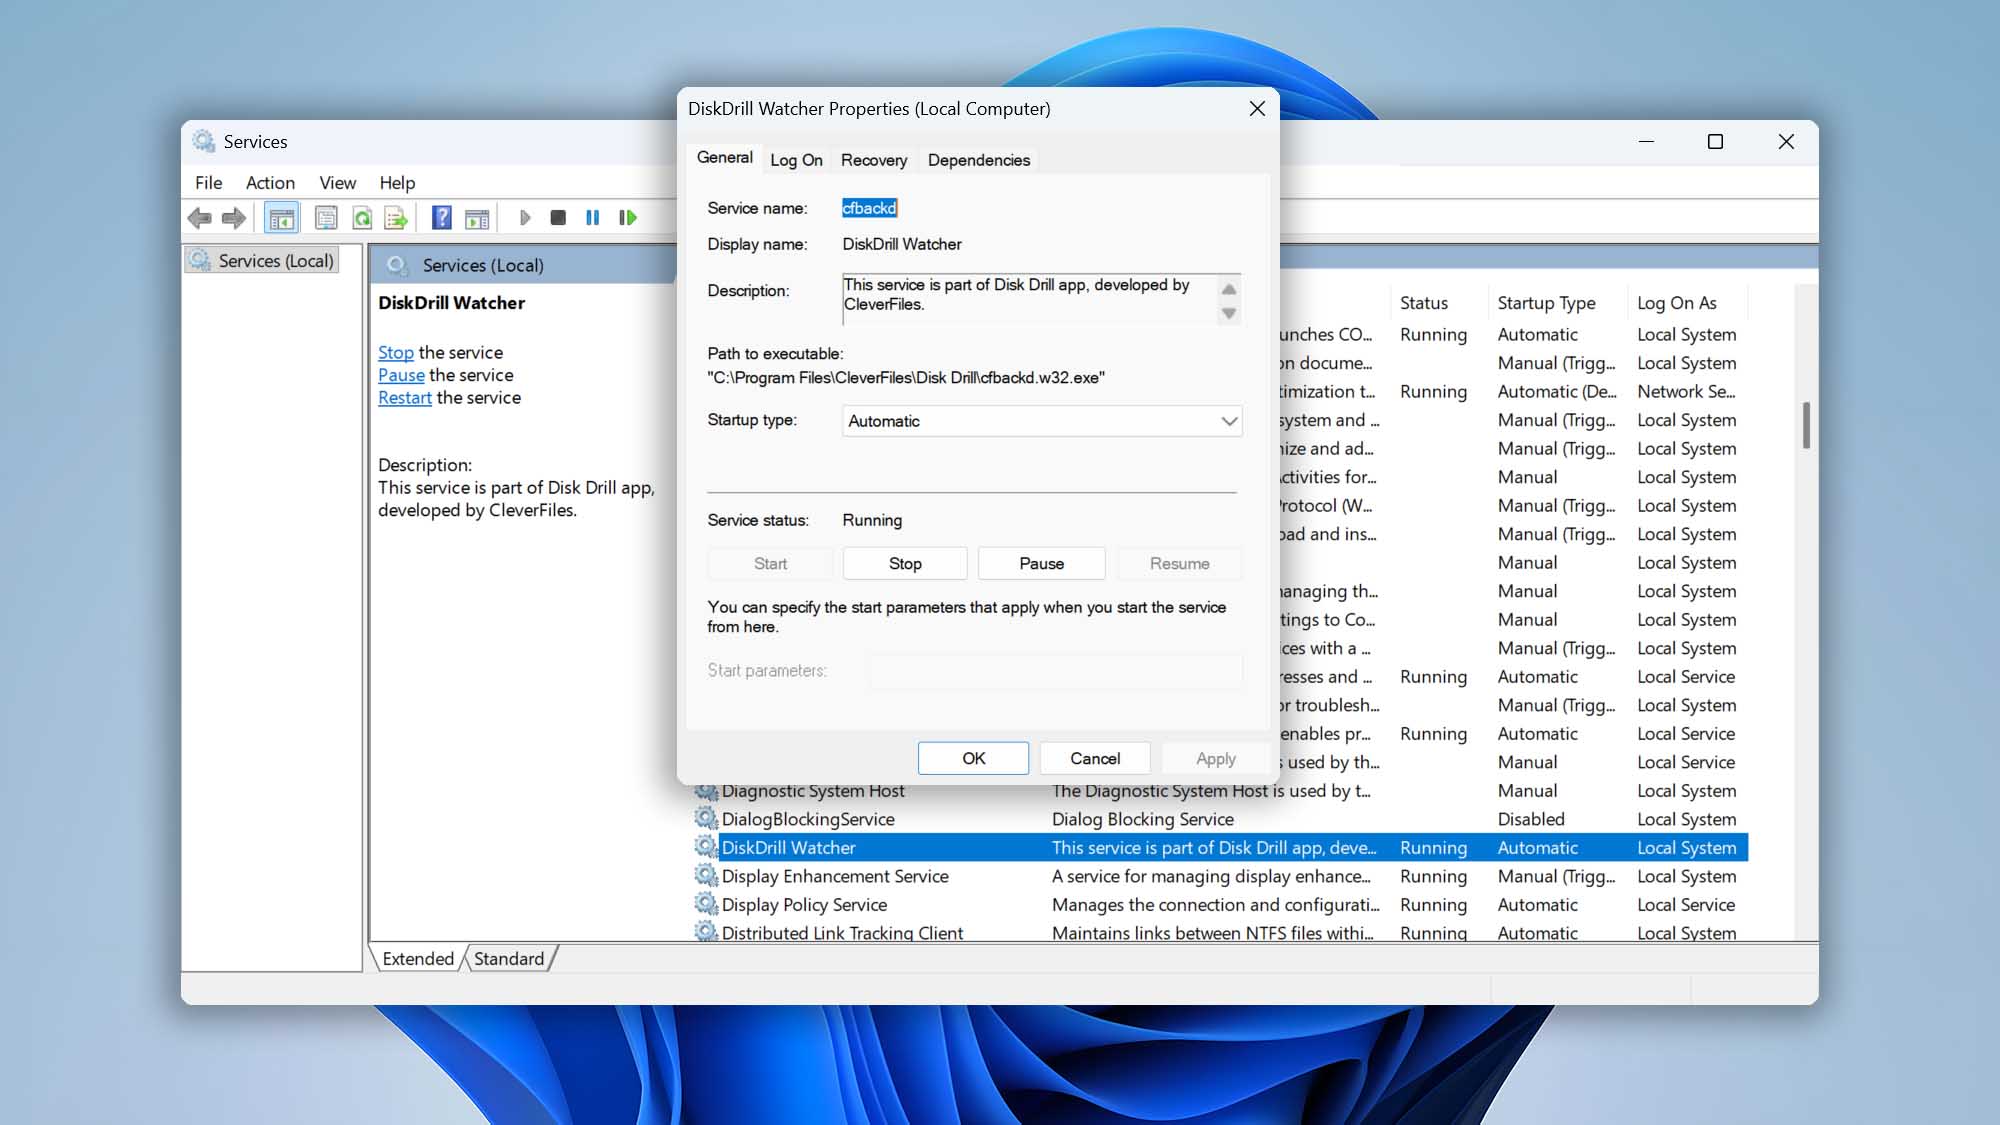
Task: Click gear icon beside Distributed Link Tracking Client
Action: 706,932
